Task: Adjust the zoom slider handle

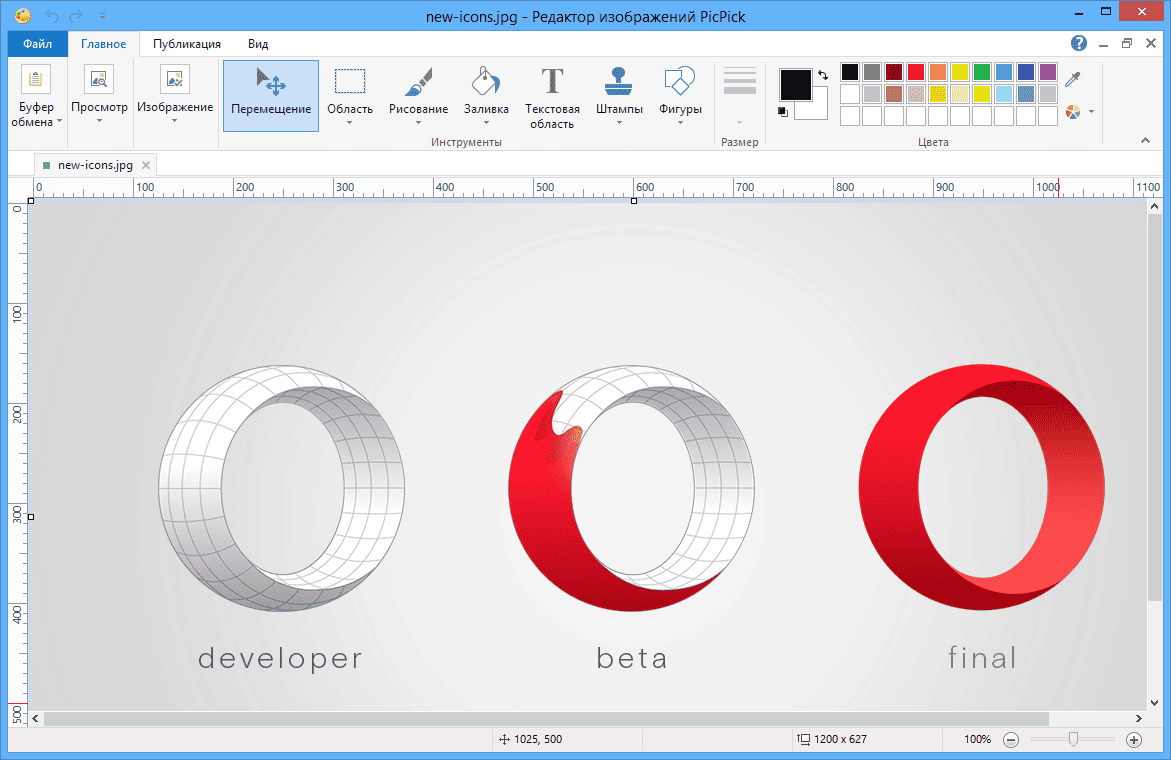Action: pos(1073,739)
